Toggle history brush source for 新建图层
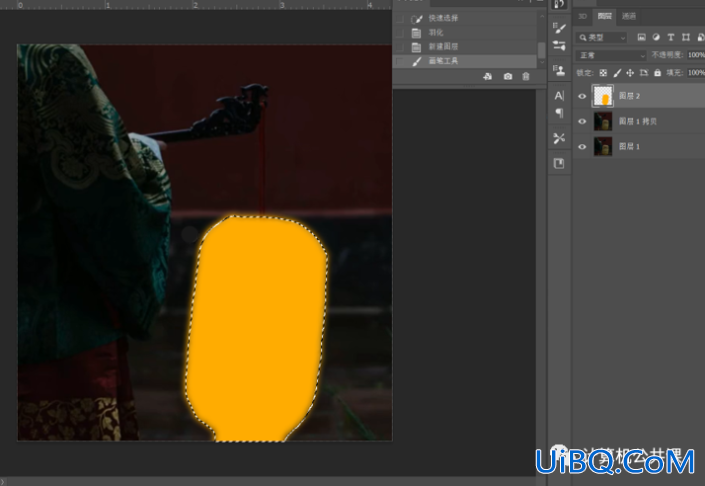 click(x=399, y=47)
